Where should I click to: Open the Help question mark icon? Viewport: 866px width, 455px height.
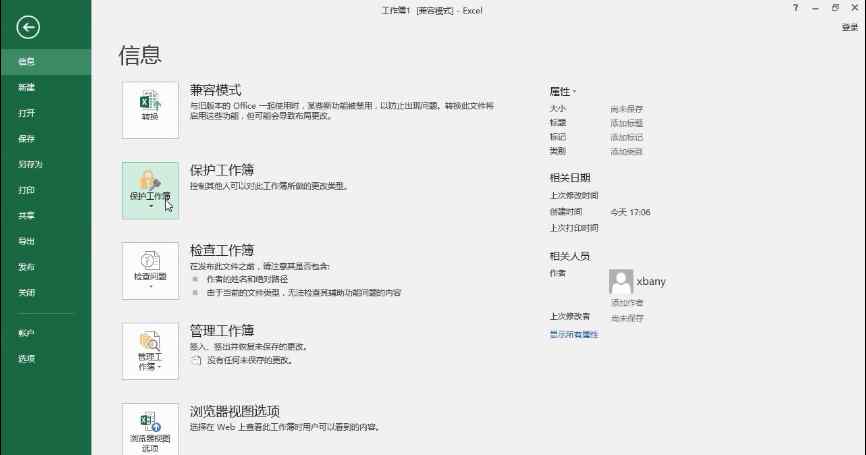(795, 8)
